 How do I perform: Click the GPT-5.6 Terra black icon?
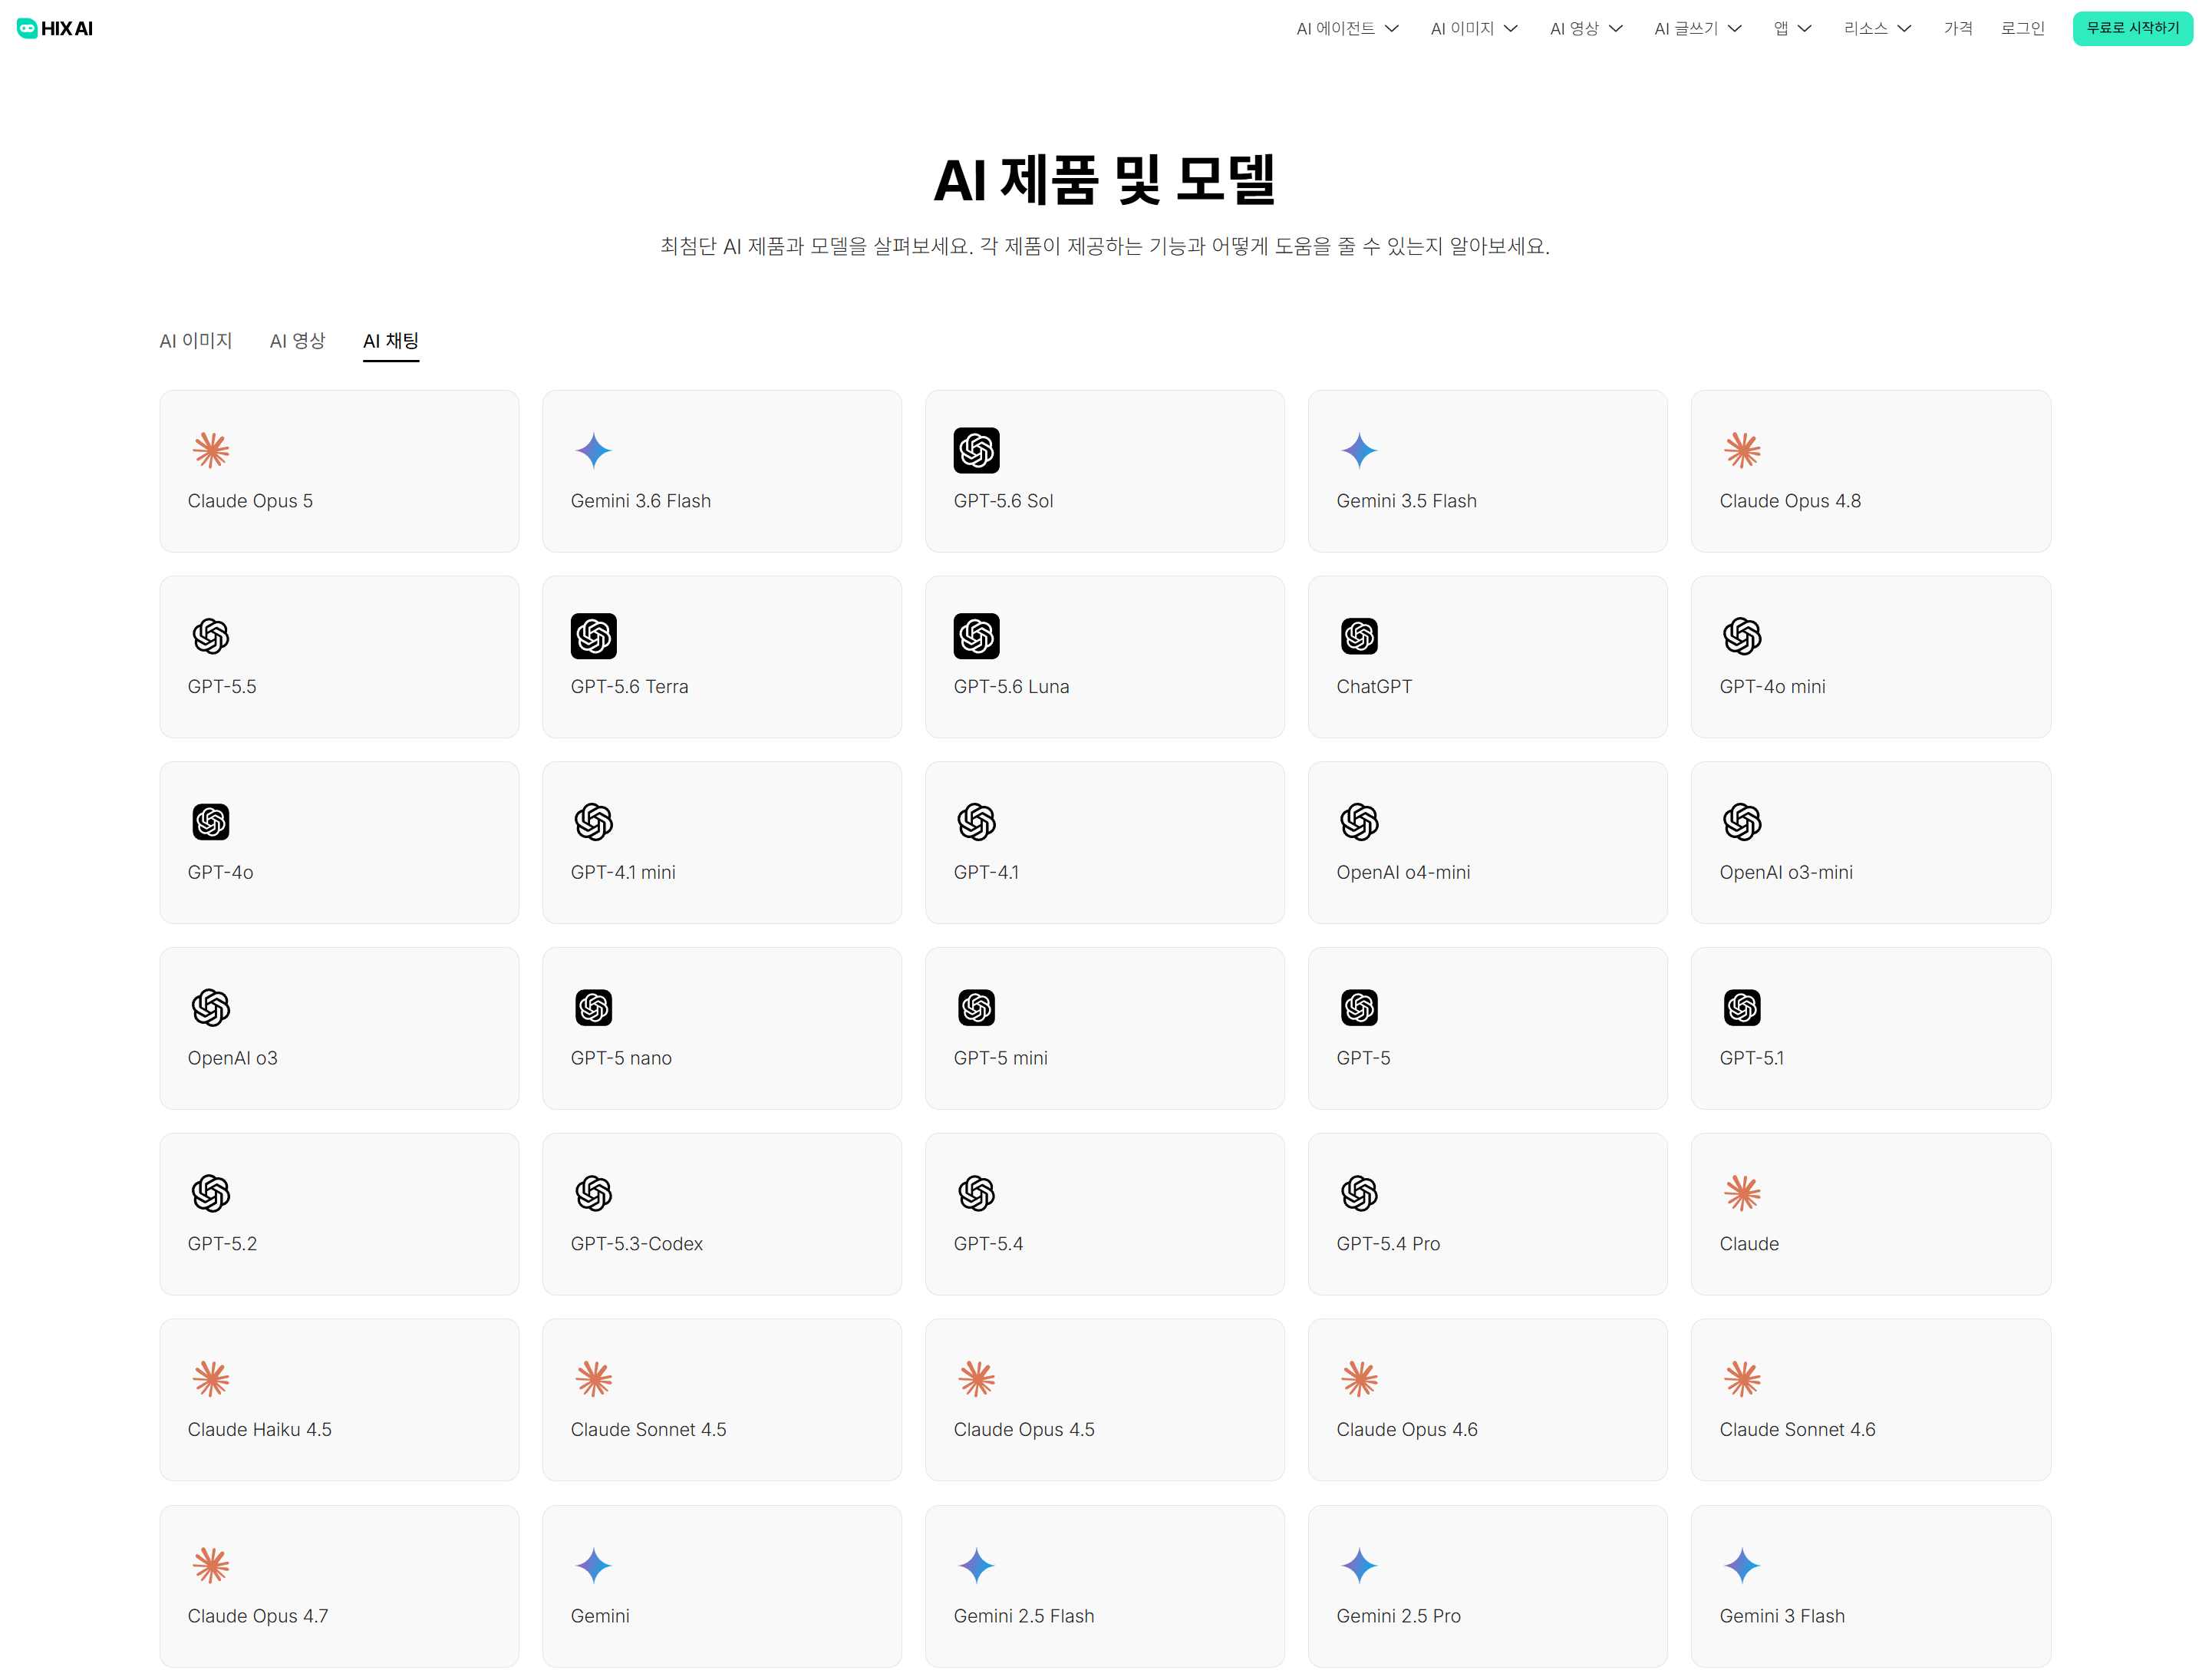pyautogui.click(x=594, y=636)
